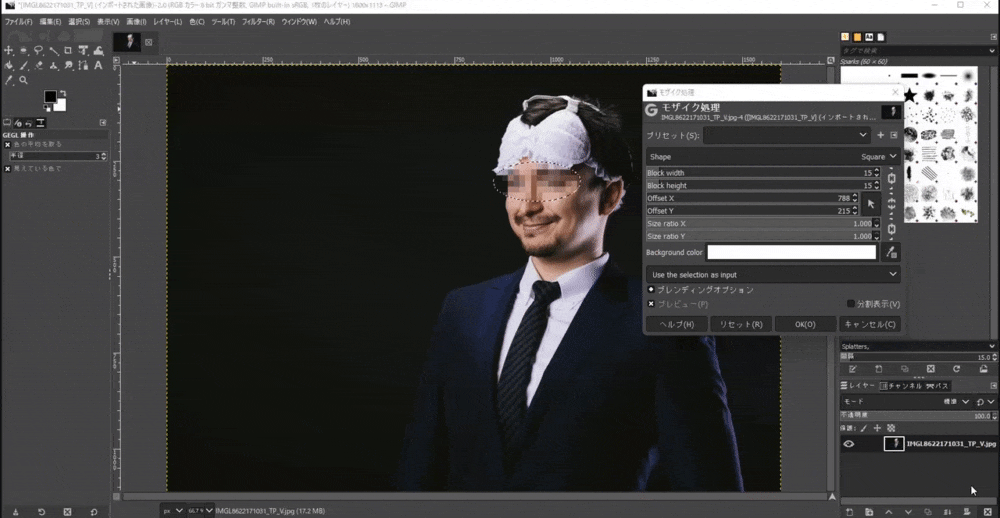
Task: Click the offset position picker arrow button
Action: 870,204
